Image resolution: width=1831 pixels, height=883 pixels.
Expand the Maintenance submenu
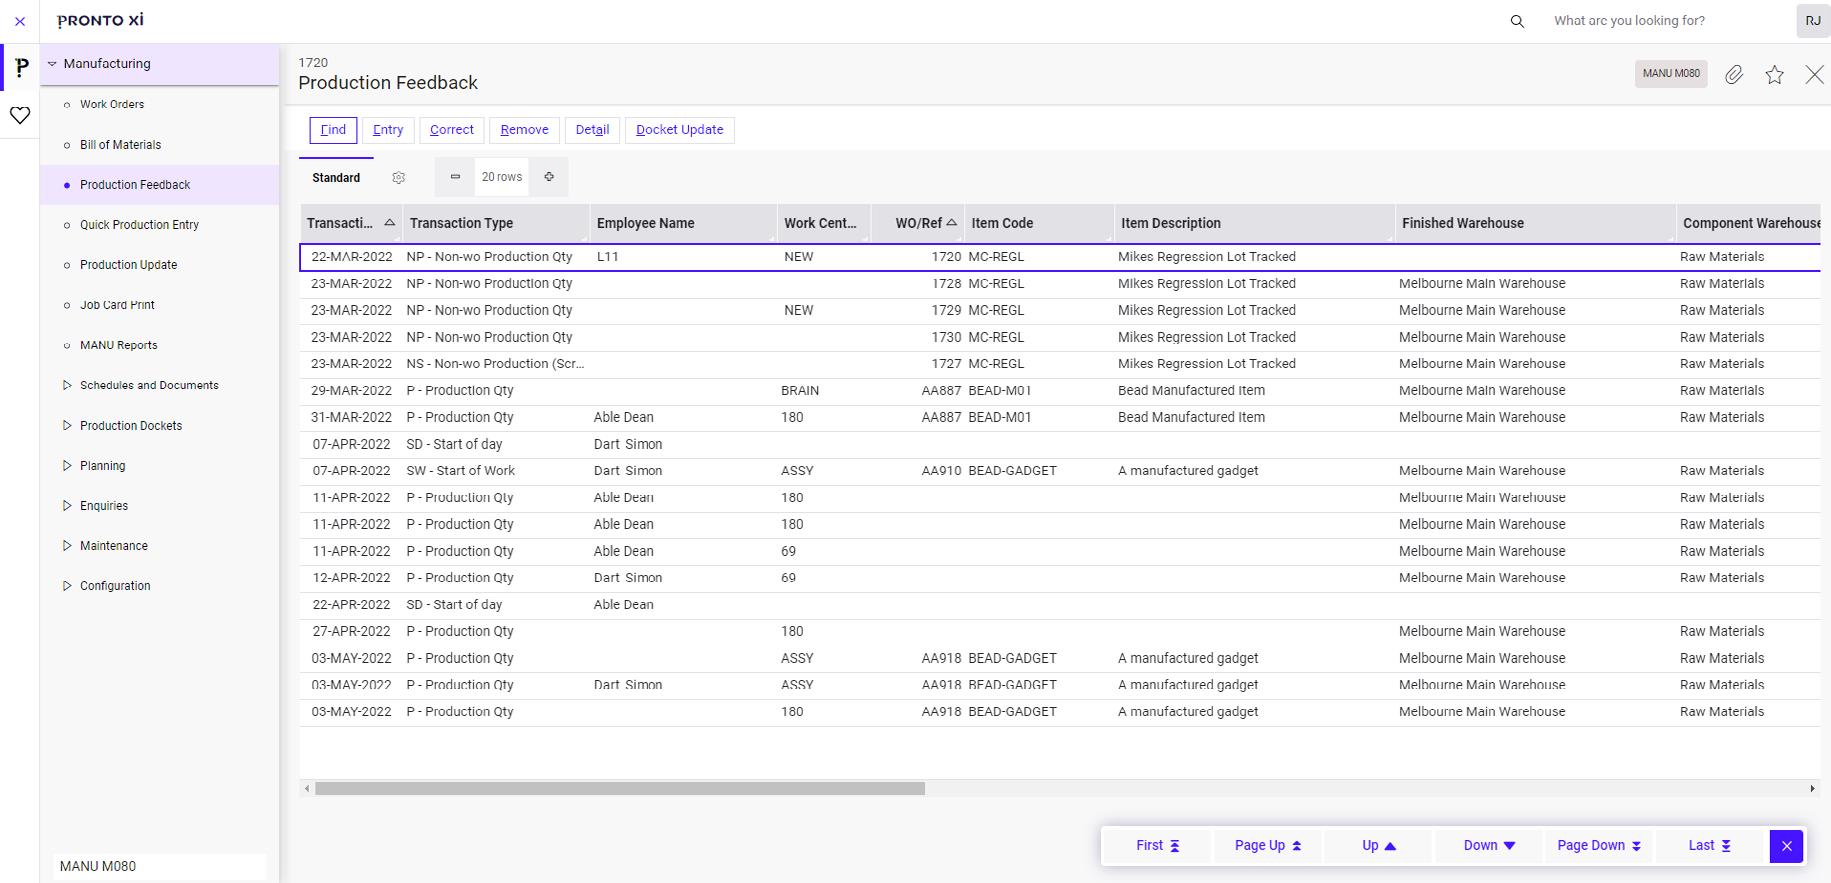click(67, 545)
